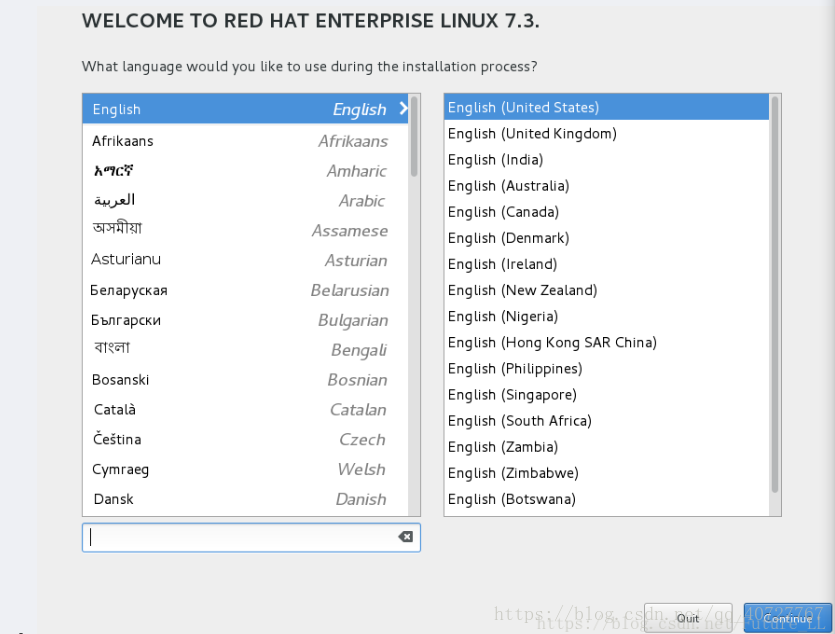Select Belarusian language row
835x634 pixels.
245,290
